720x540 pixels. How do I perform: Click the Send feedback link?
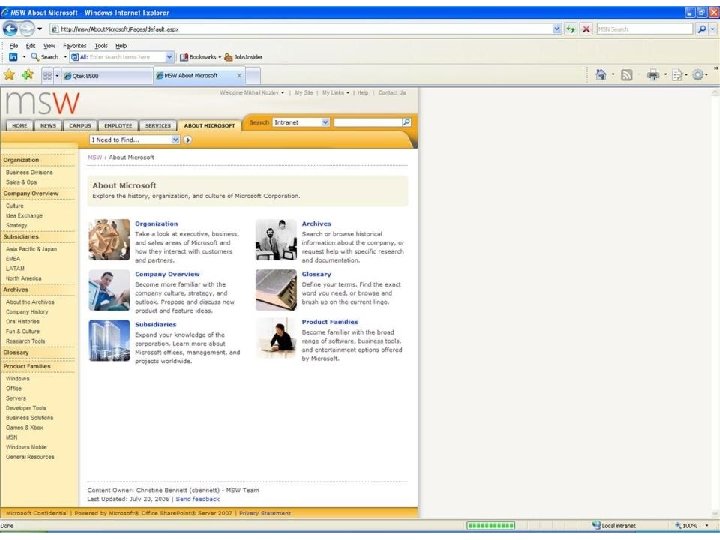point(198,499)
